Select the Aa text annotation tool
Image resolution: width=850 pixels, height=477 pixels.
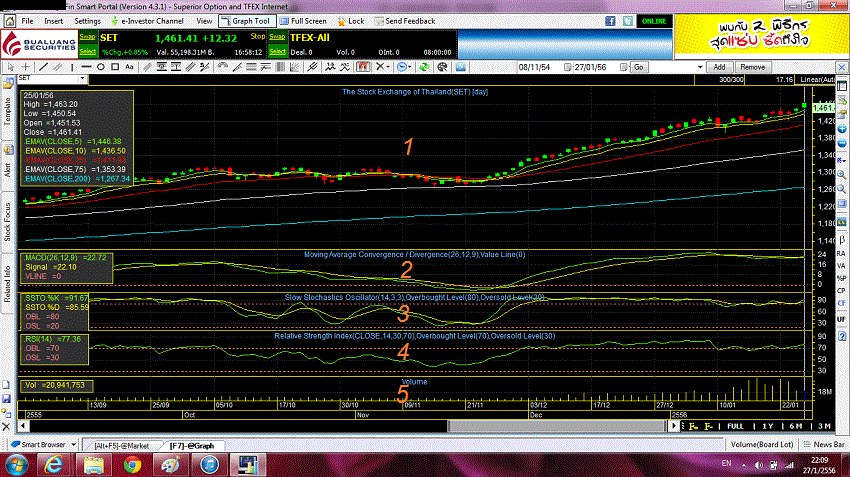(x=129, y=67)
